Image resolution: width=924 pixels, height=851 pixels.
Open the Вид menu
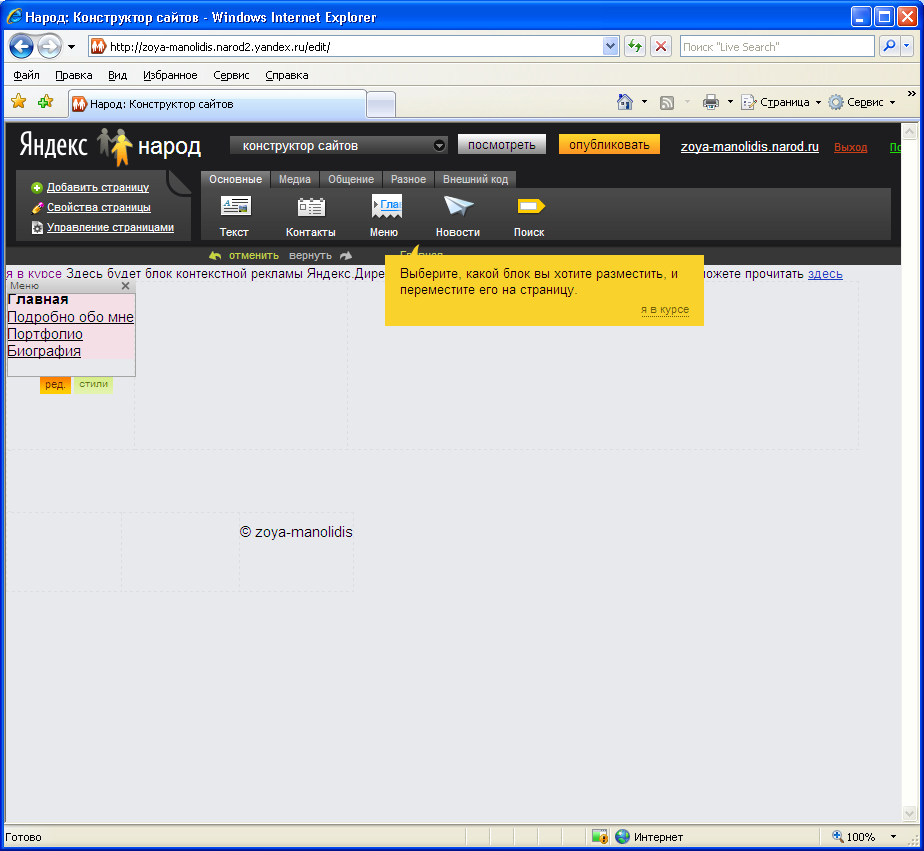click(x=117, y=75)
